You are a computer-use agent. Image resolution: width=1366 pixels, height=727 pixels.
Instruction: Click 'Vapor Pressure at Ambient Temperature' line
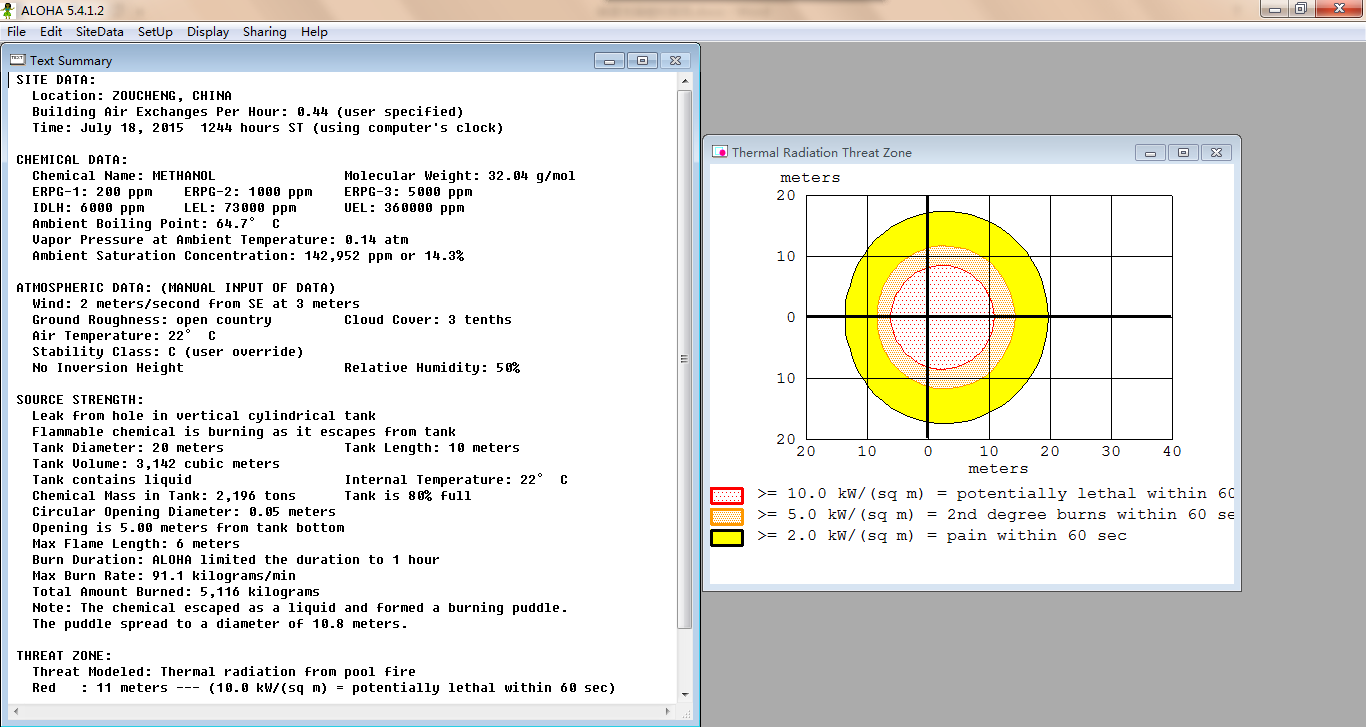coord(220,240)
